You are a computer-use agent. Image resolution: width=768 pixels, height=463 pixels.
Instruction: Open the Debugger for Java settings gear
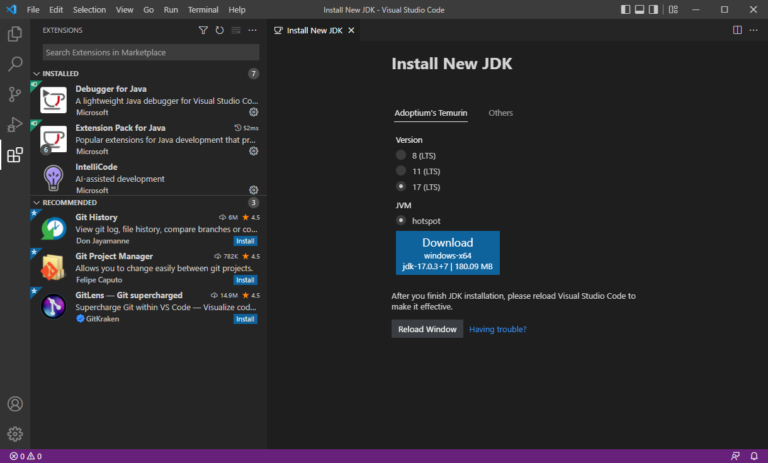point(253,112)
